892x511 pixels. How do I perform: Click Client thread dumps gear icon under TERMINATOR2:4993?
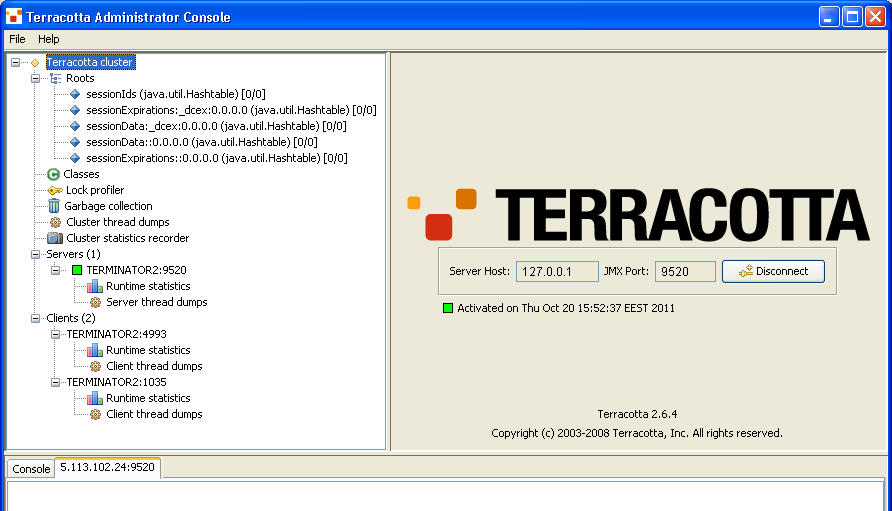point(96,366)
